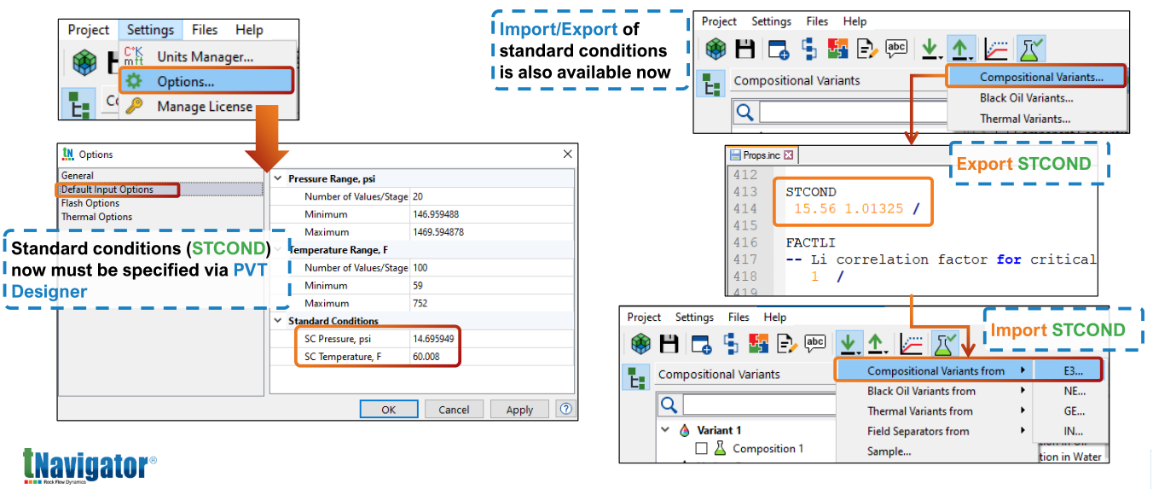The height and width of the screenshot is (489, 1153).
Task: Click green up-arrow export icon in export-menu window
Action: tap(960, 49)
